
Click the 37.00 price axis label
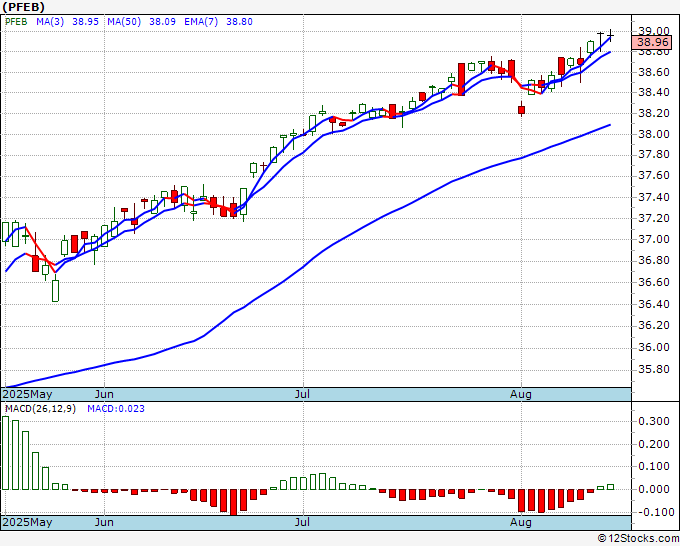point(654,239)
